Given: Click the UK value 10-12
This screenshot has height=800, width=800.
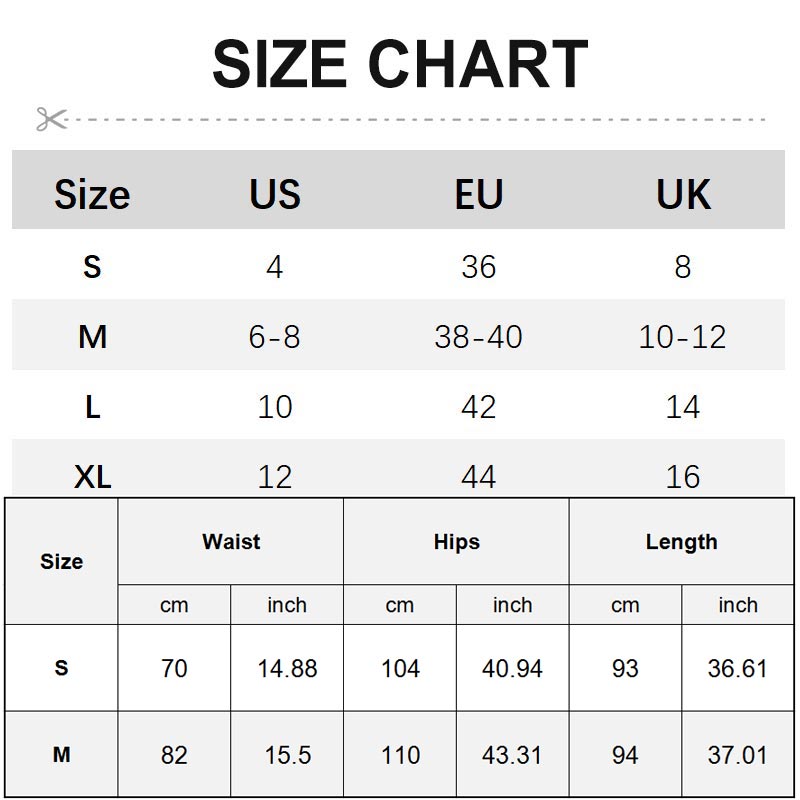Looking at the screenshot, I should [682, 337].
